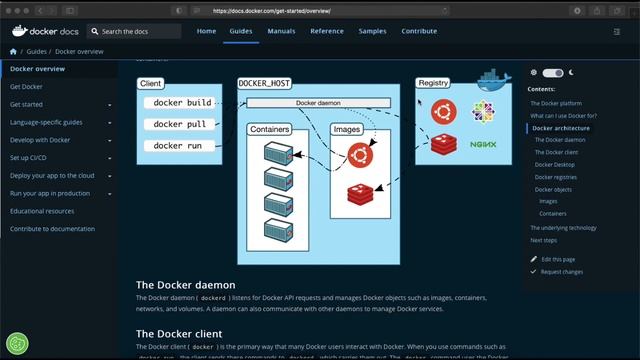Open the Contribute tab
Image resolution: width=640 pixels, height=360 pixels.
click(419, 31)
